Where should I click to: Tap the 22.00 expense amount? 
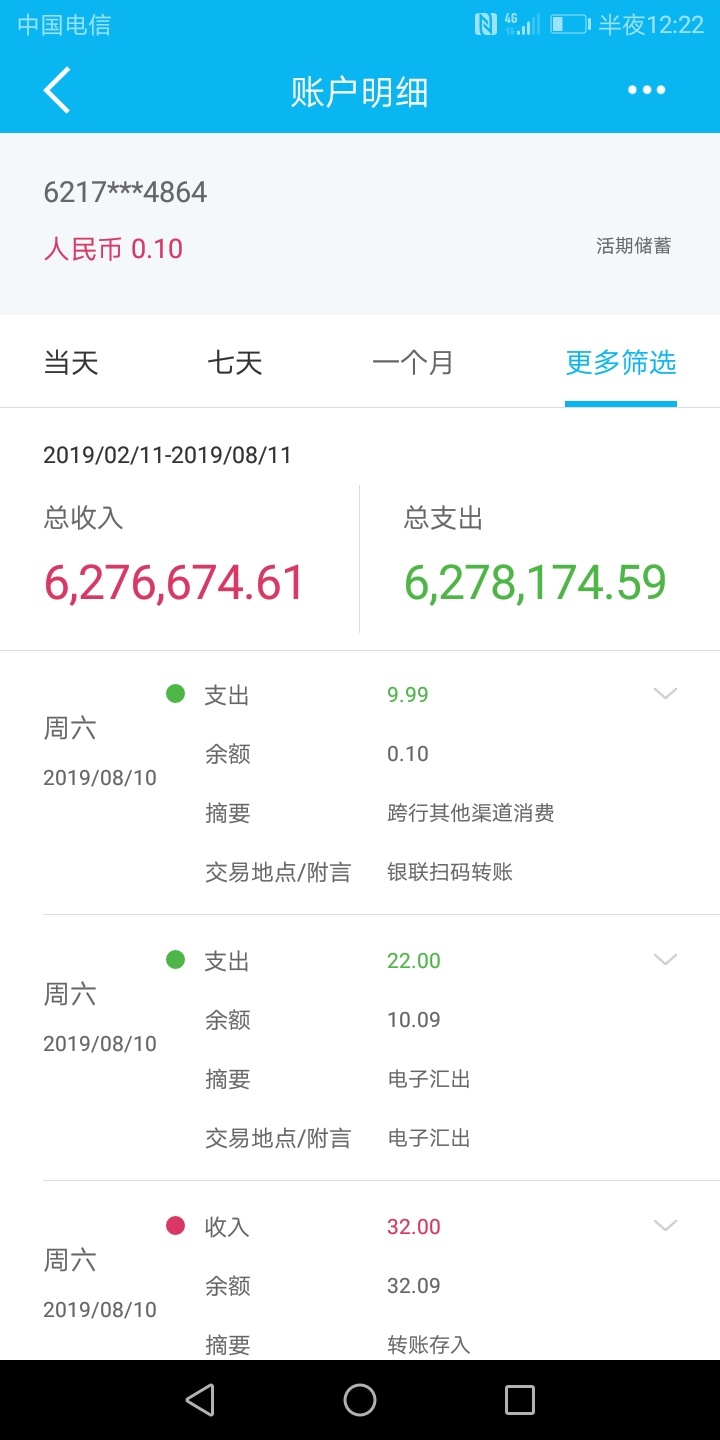click(x=414, y=961)
